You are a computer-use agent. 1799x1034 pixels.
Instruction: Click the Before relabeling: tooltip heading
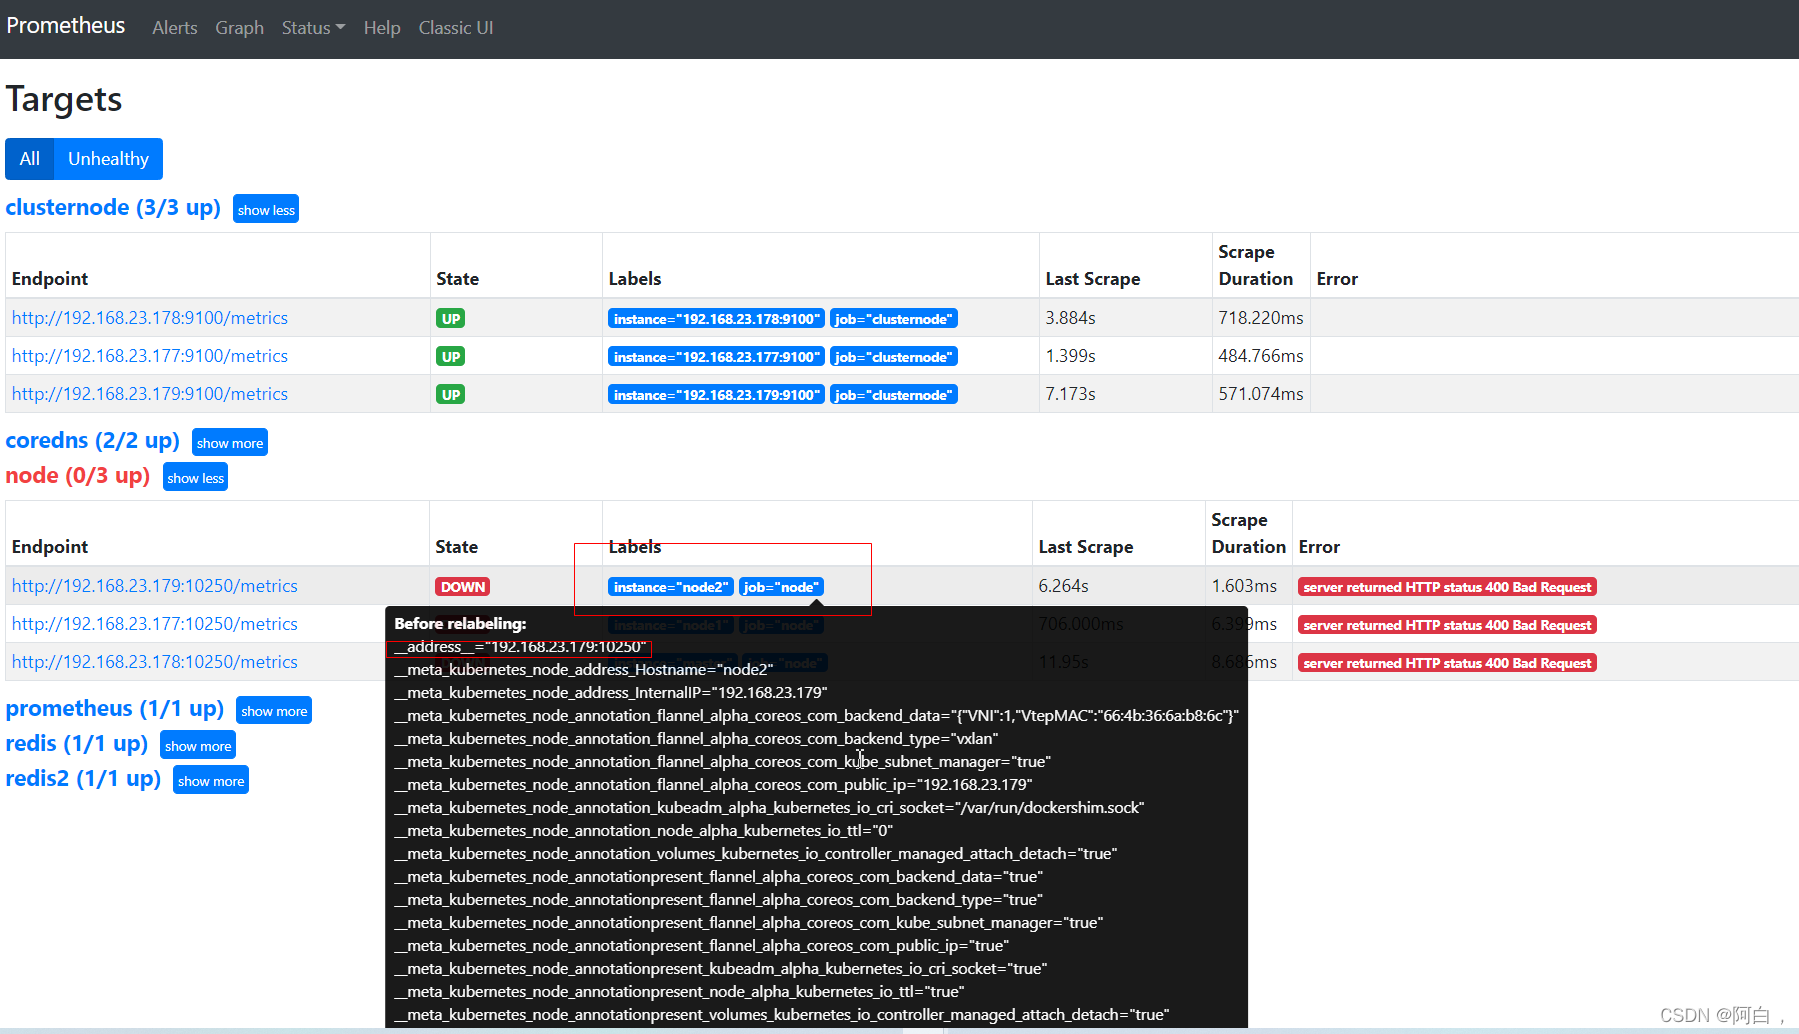[460, 623]
